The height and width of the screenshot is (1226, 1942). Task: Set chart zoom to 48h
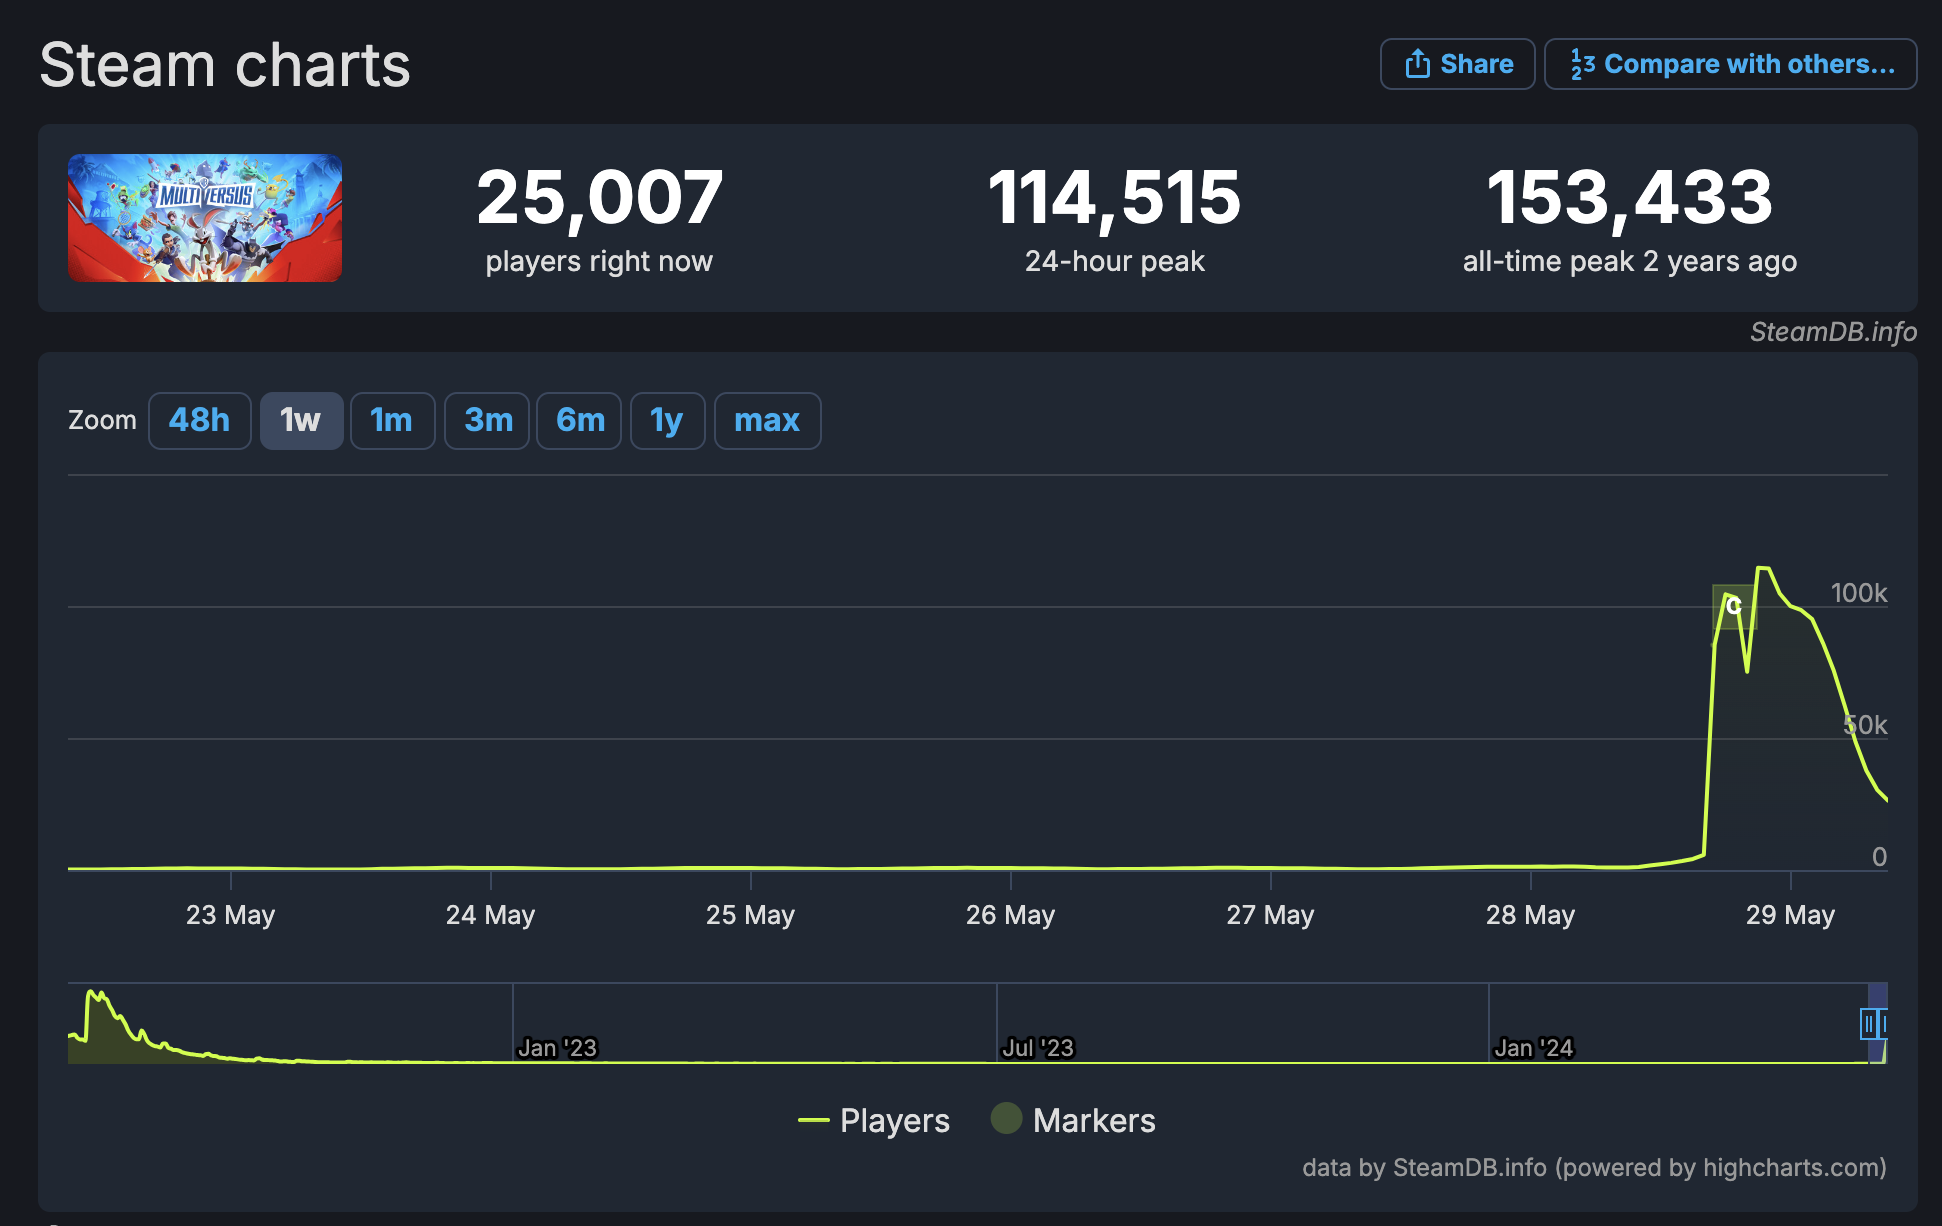point(199,420)
